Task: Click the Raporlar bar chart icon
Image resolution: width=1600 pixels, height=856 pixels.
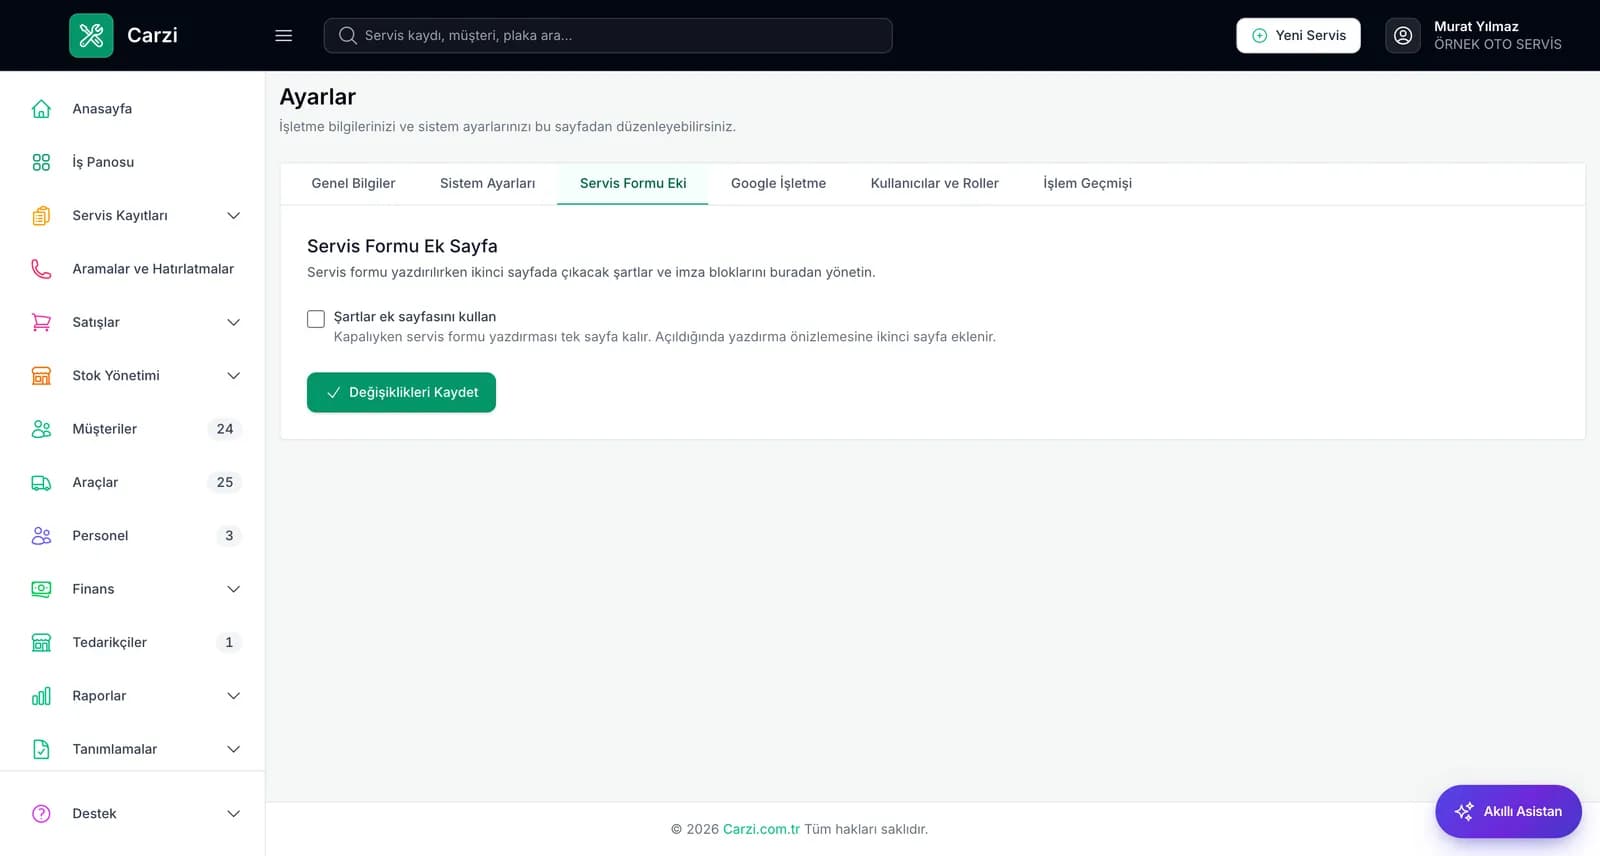Action: [x=41, y=696]
